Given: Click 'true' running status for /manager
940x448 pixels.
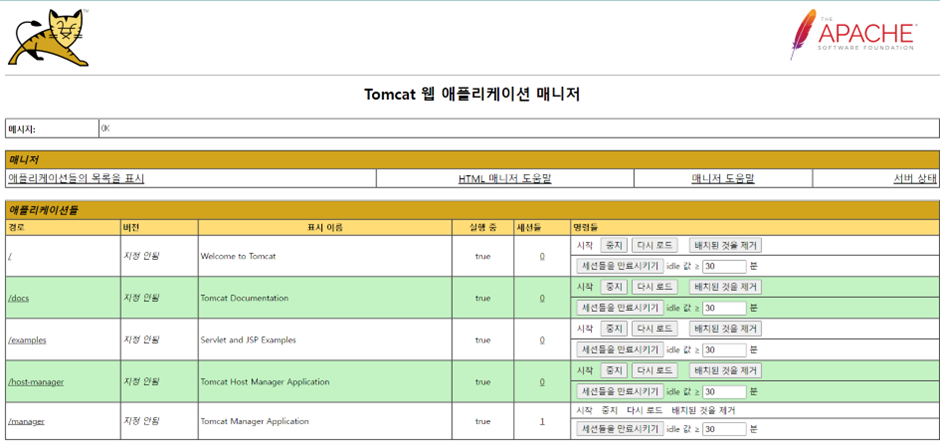Looking at the screenshot, I should pyautogui.click(x=483, y=422).
